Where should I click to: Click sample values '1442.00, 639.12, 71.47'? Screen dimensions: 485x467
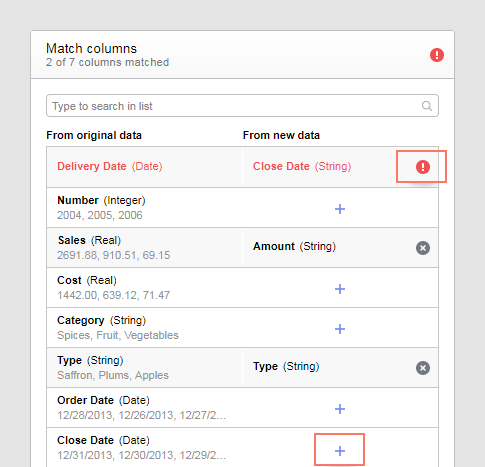tap(113, 295)
